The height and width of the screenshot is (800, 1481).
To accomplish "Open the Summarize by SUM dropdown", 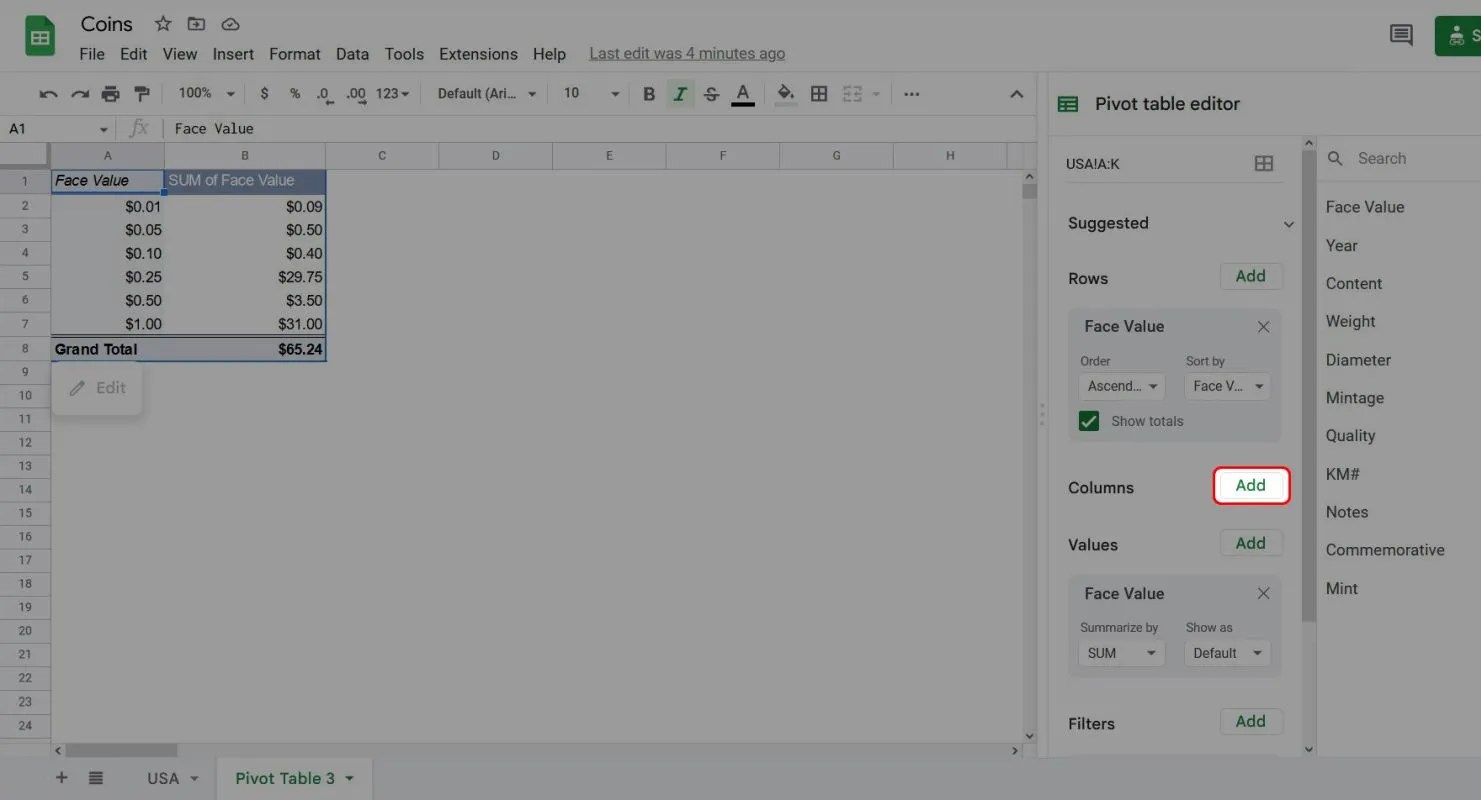I will tap(1121, 652).
